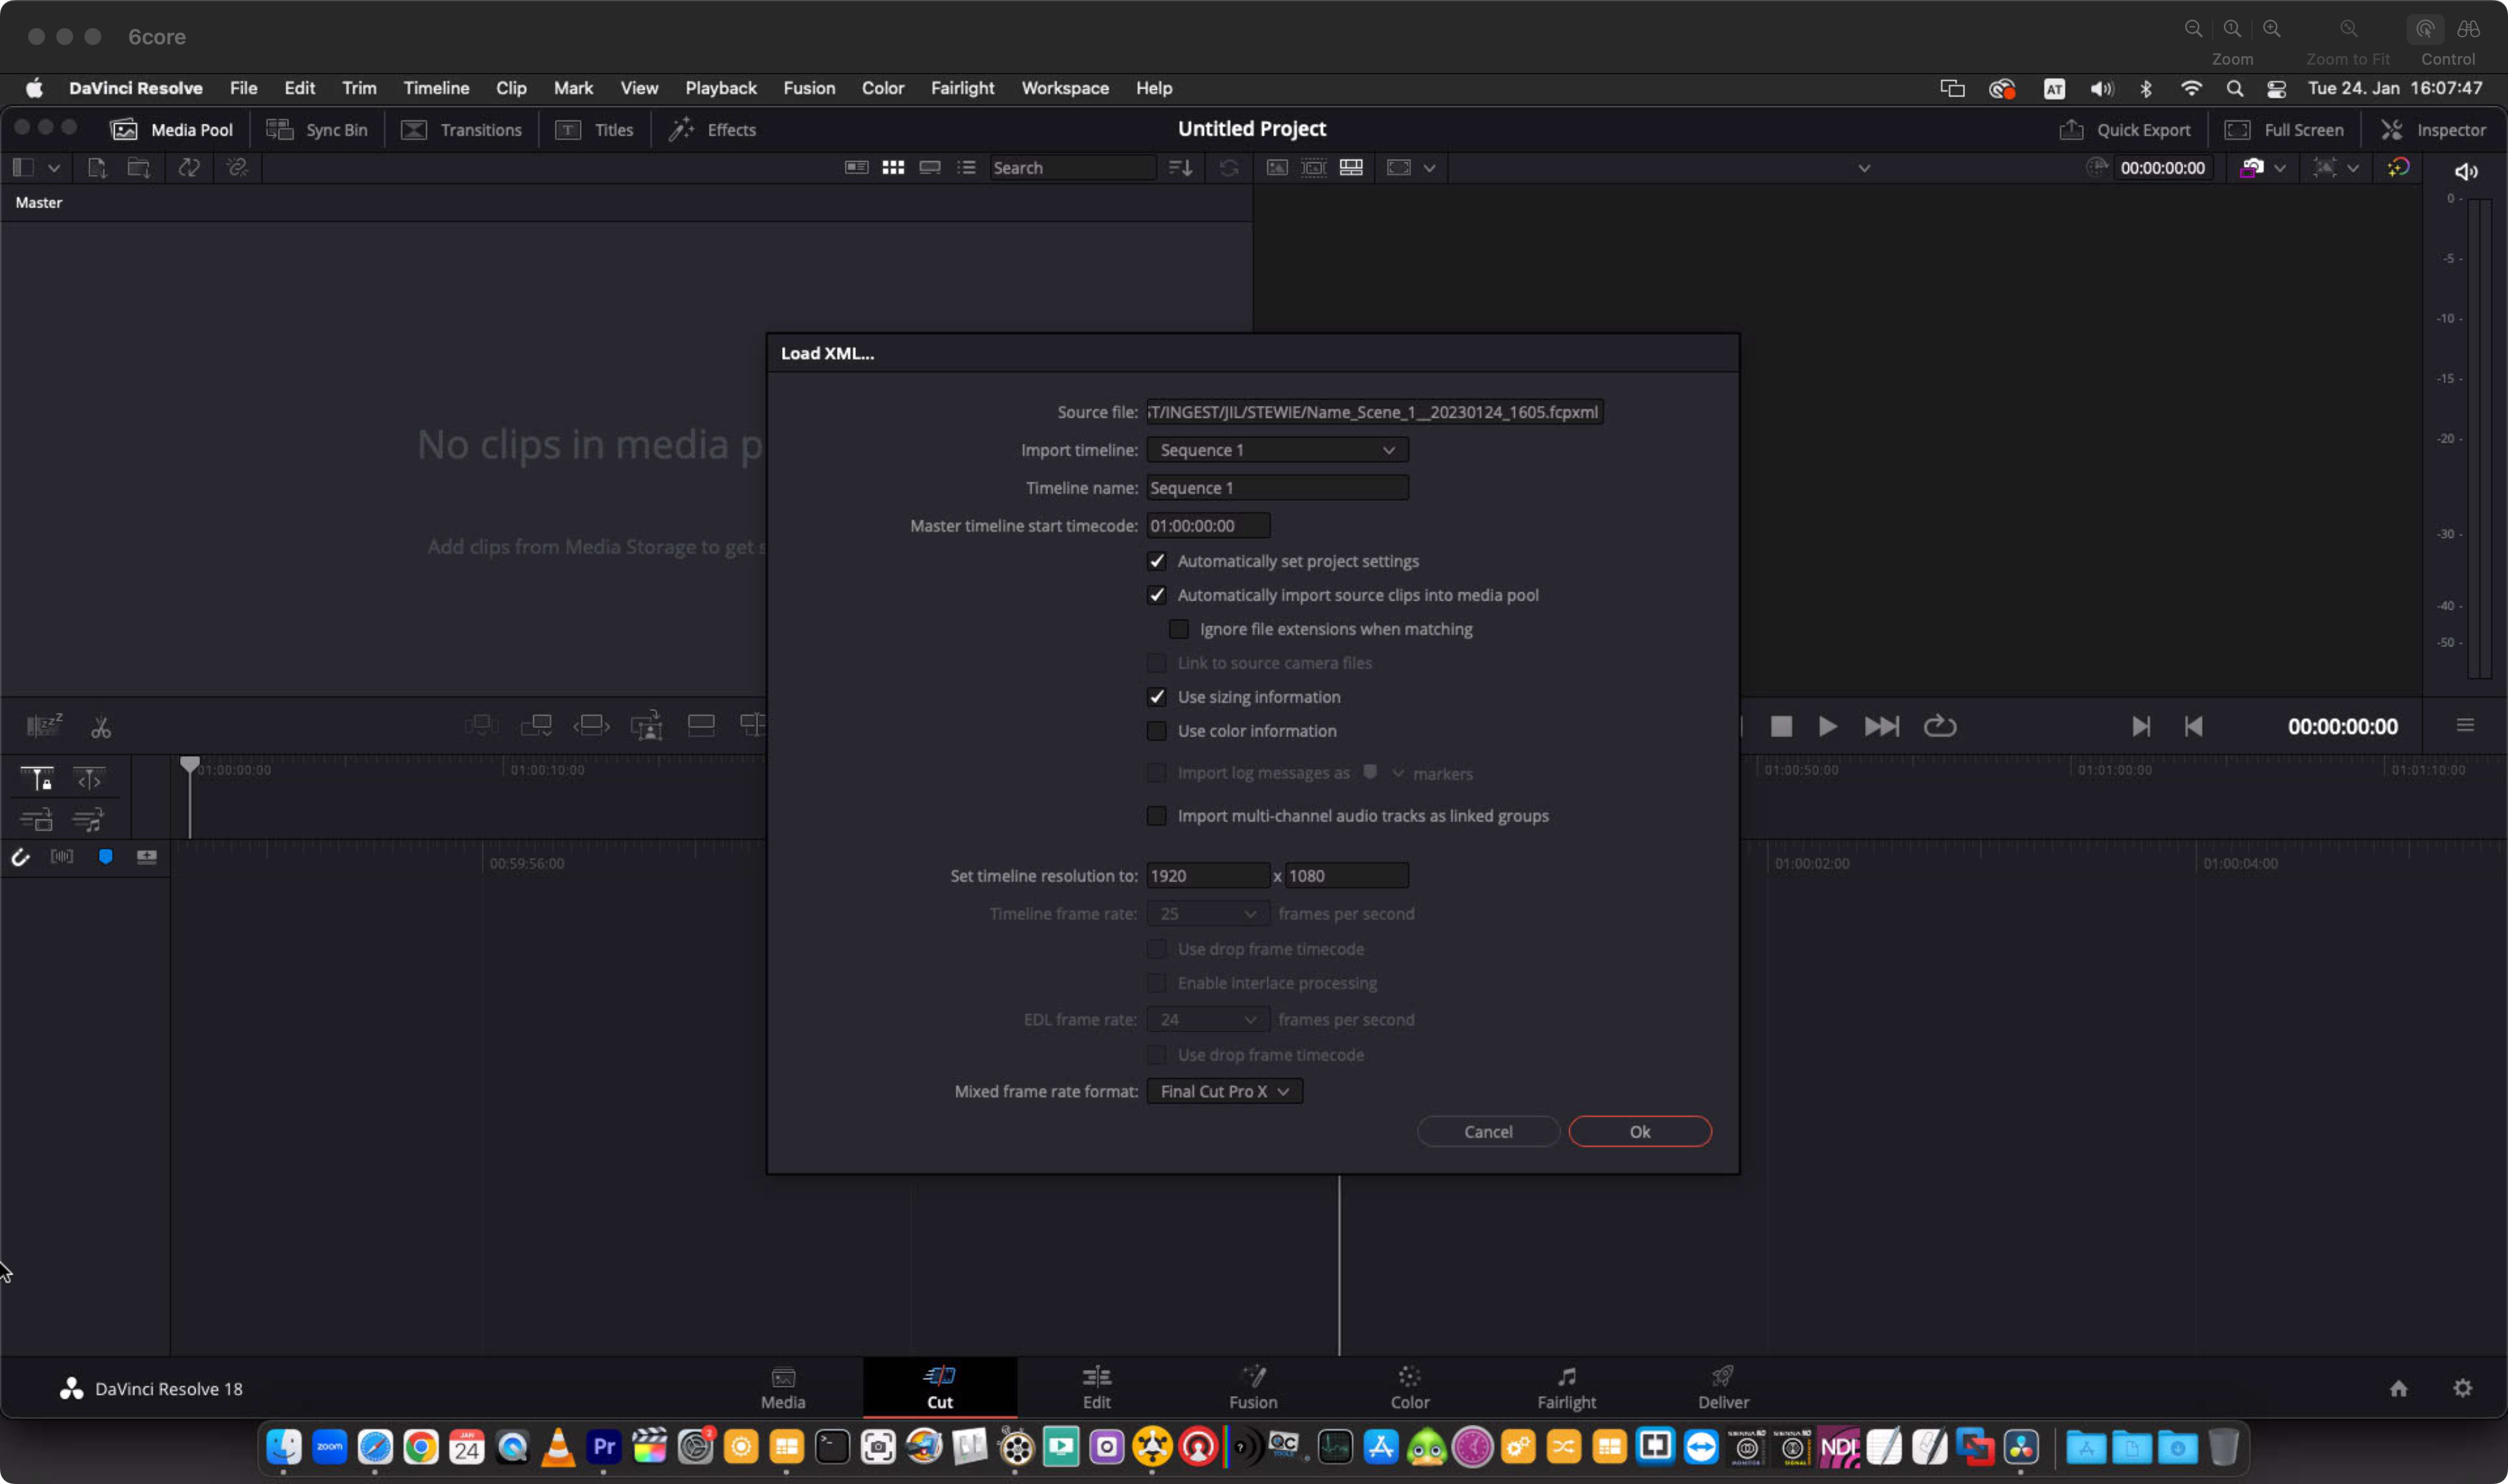Click the sort media pool icon

(1181, 168)
